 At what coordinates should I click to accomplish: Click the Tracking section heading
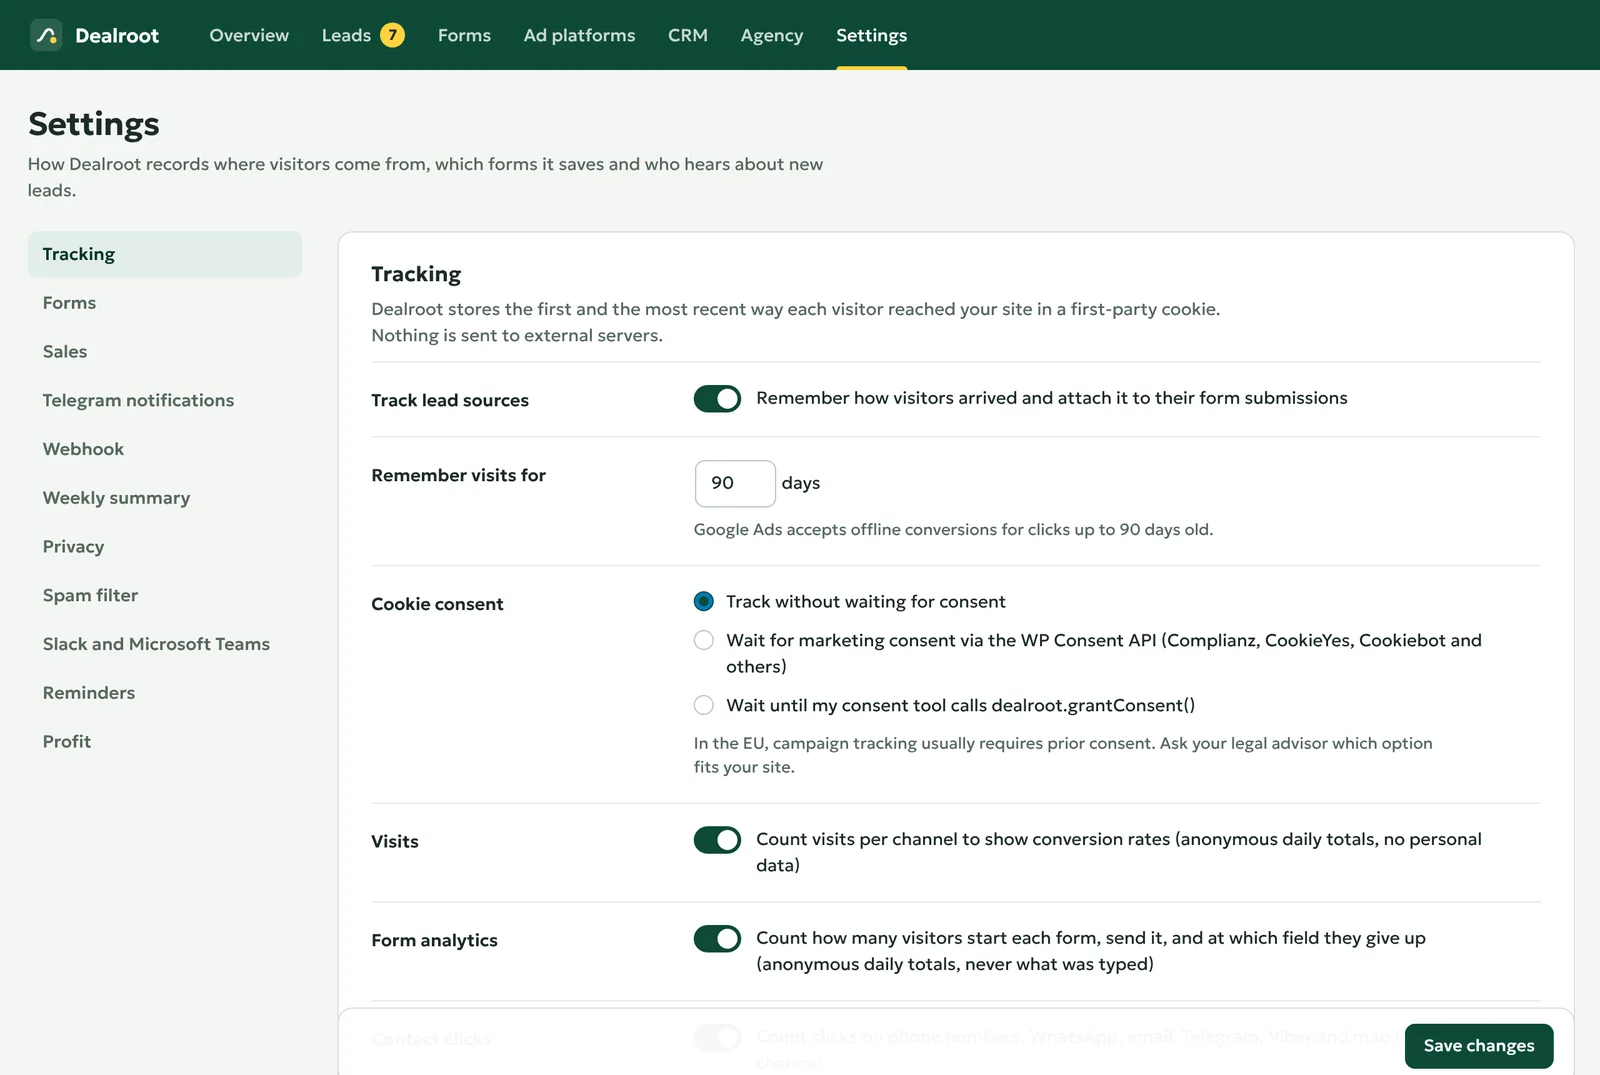tap(416, 274)
